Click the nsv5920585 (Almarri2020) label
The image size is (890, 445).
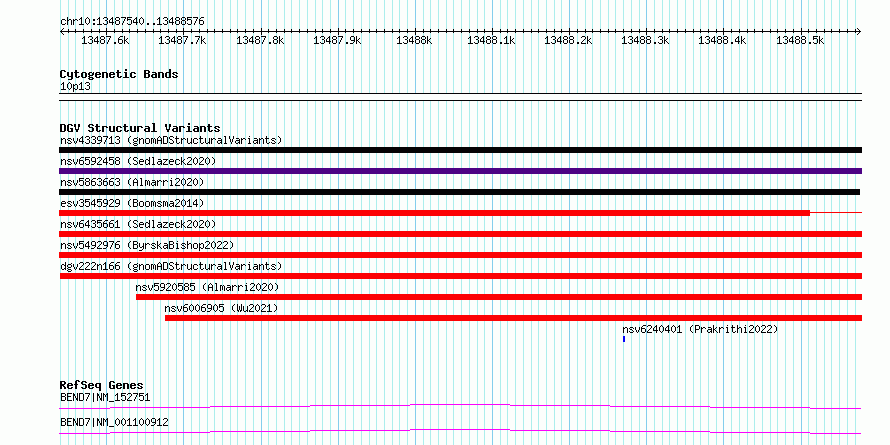(x=207, y=287)
